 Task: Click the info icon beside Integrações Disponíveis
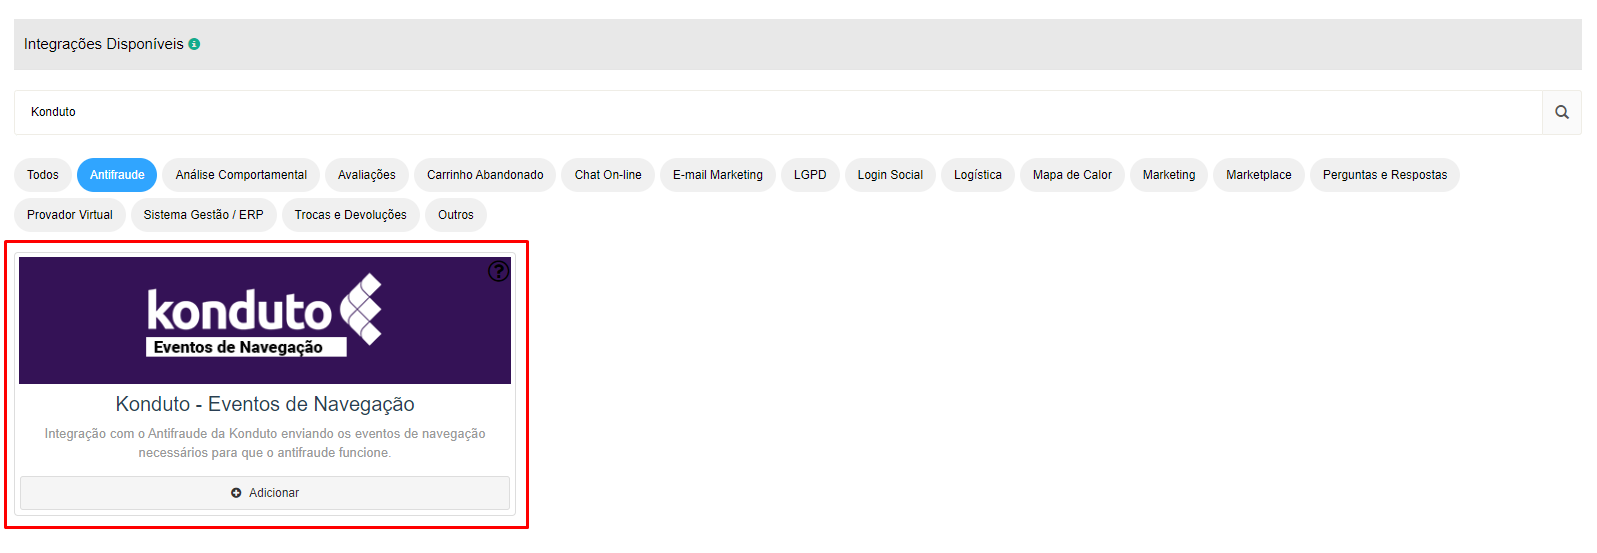tap(194, 44)
